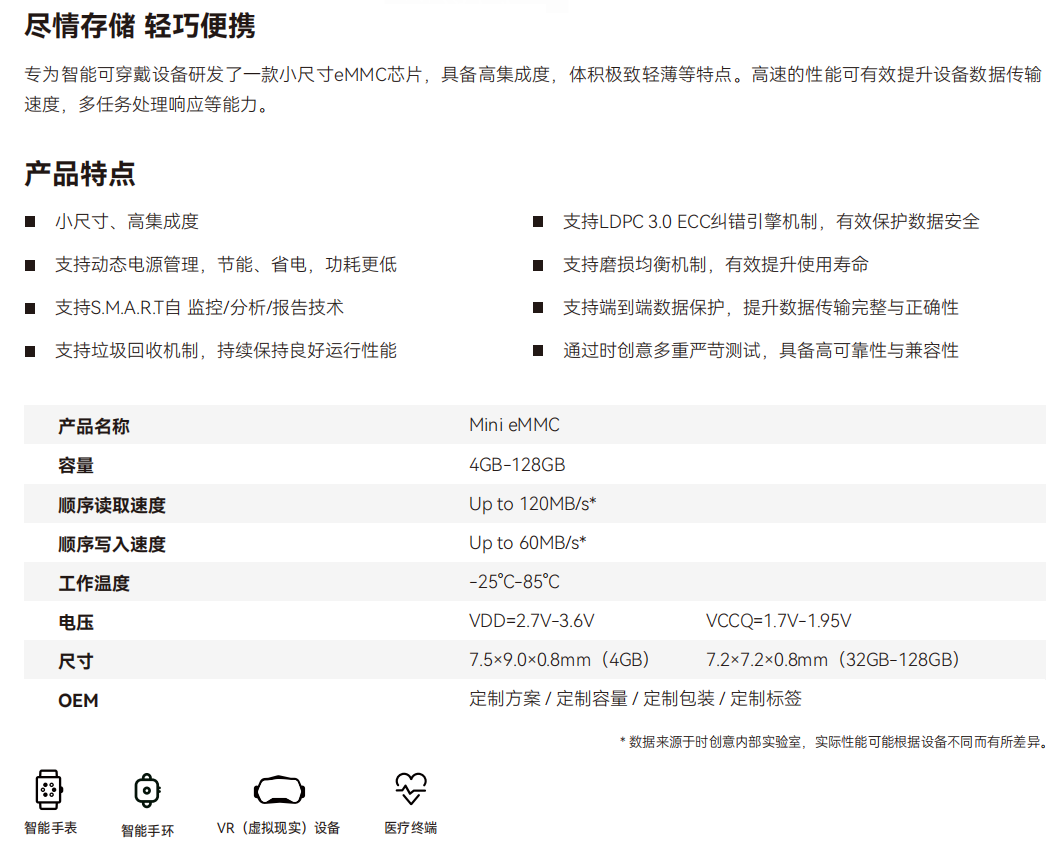
Task: Click the Up to 120MB/s* read speed
Action: tap(533, 504)
